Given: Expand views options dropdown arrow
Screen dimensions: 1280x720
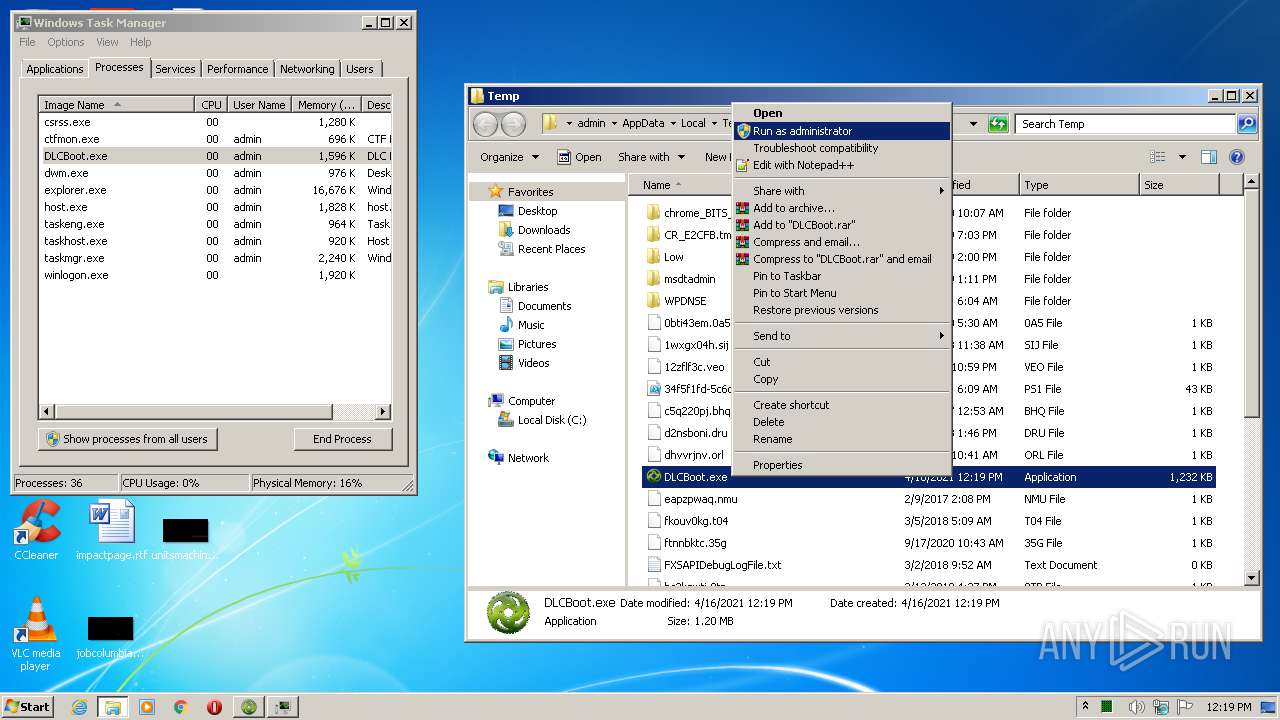Looking at the screenshot, I should tap(1181, 157).
